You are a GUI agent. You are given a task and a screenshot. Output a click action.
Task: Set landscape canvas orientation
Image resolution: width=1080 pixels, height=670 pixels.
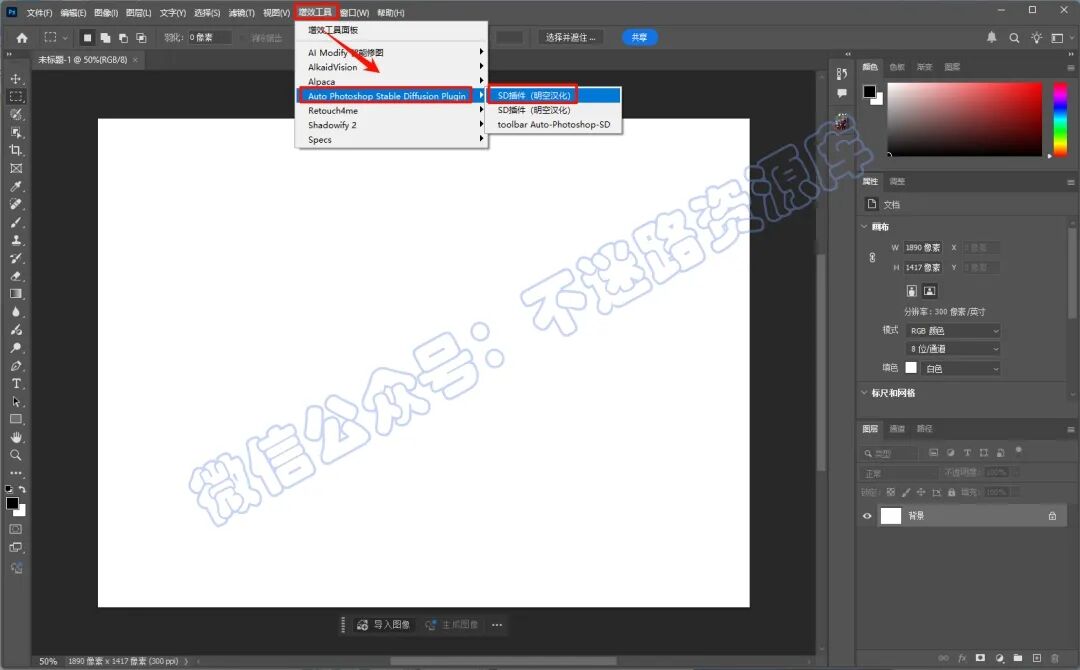930,291
